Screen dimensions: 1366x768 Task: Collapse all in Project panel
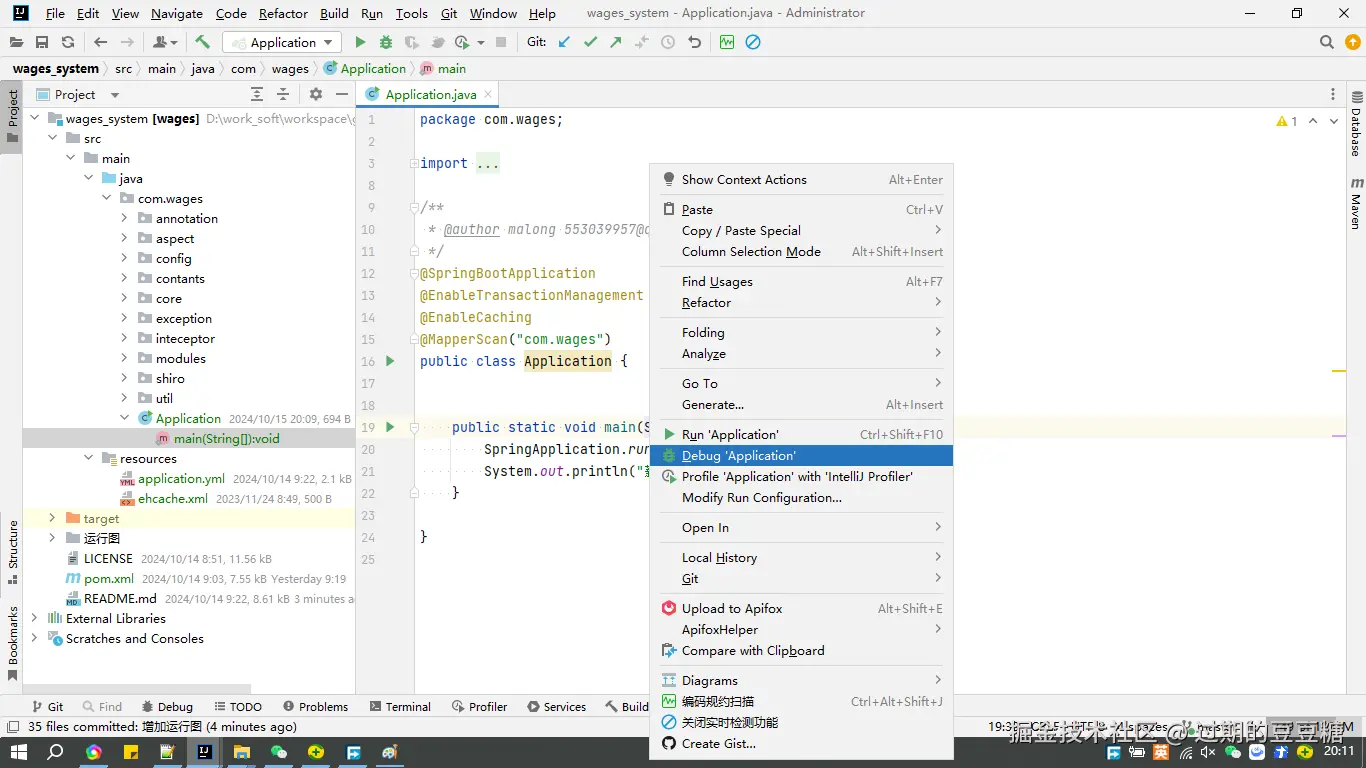click(283, 94)
